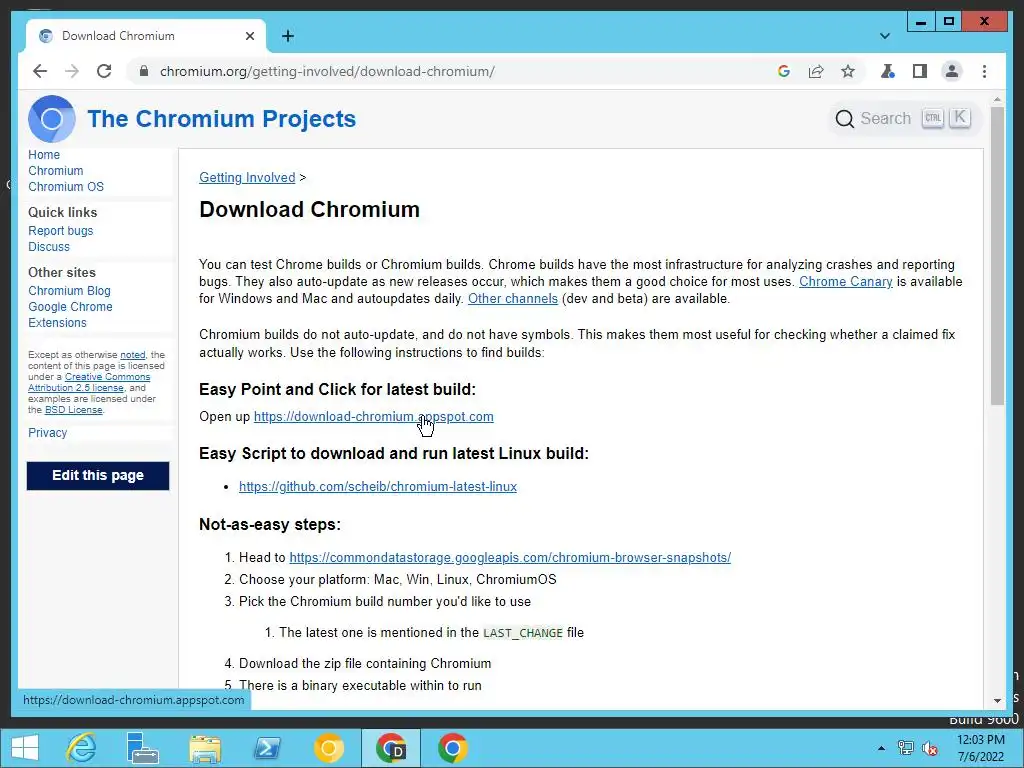Open the profile avatar menu
Screen dimensions: 1024x768
pyautogui.click(x=952, y=71)
